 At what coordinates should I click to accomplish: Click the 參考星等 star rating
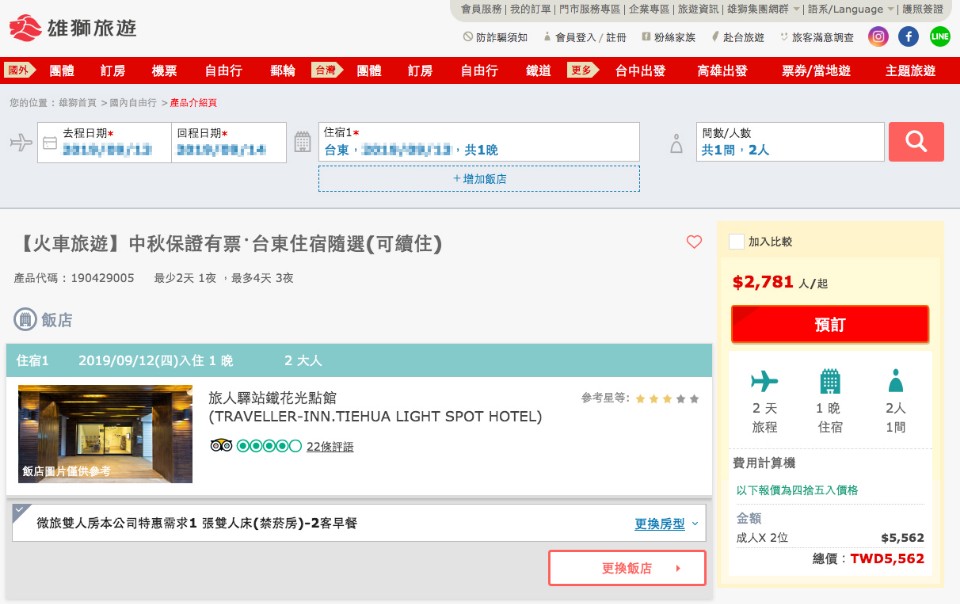667,398
